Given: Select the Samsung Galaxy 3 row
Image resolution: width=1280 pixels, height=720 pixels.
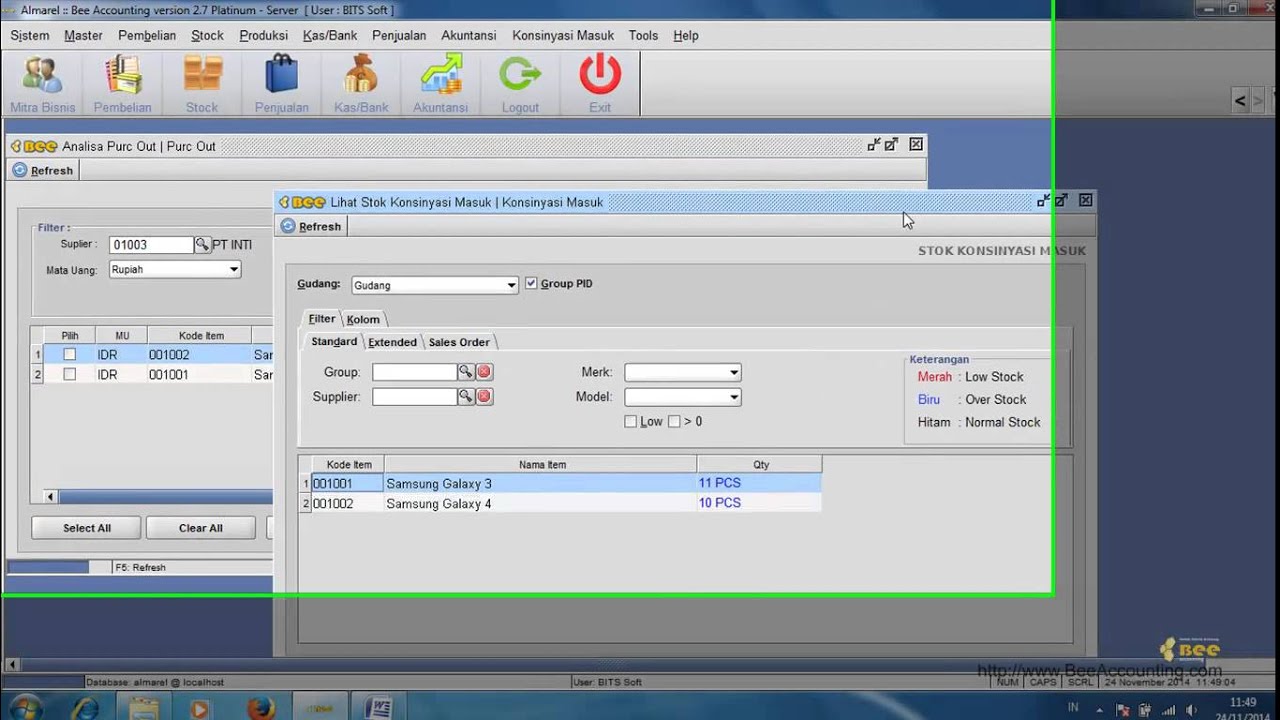Looking at the screenshot, I should click(560, 484).
